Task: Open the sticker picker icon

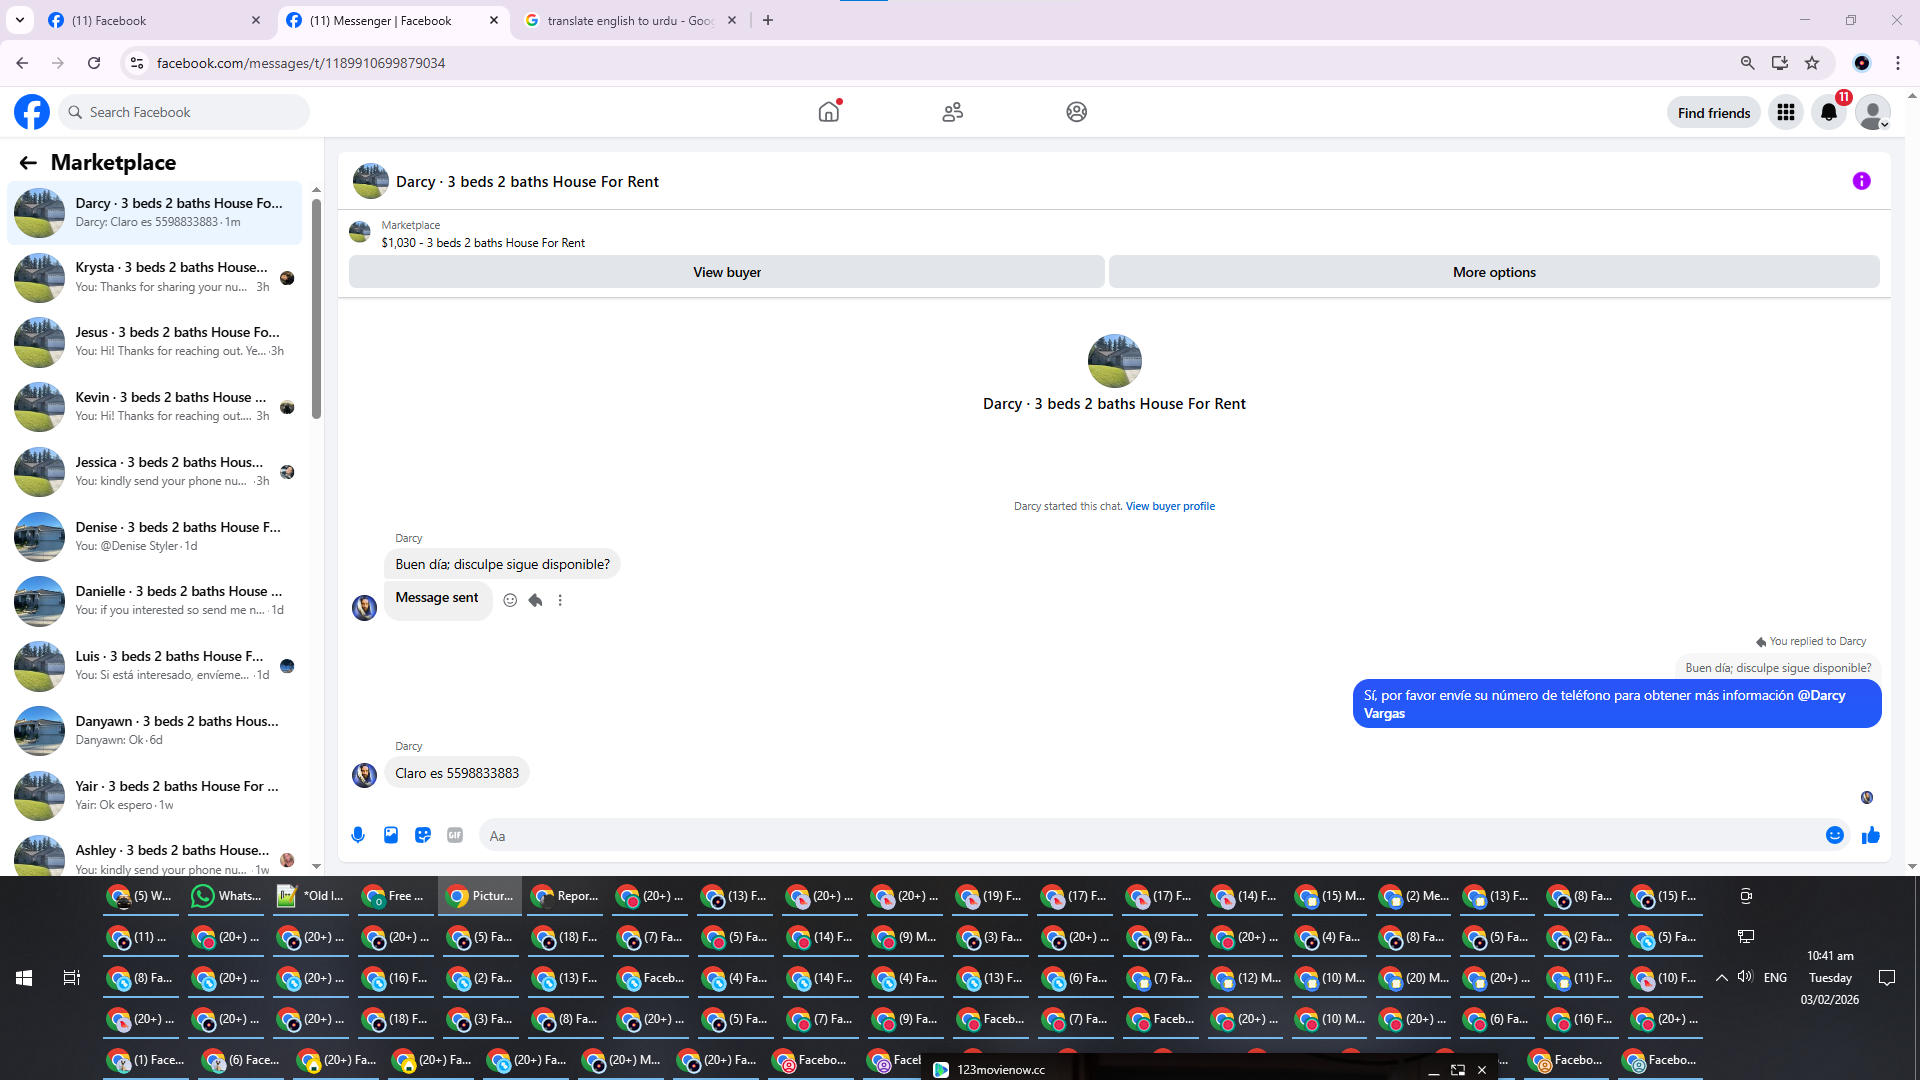Action: point(423,835)
